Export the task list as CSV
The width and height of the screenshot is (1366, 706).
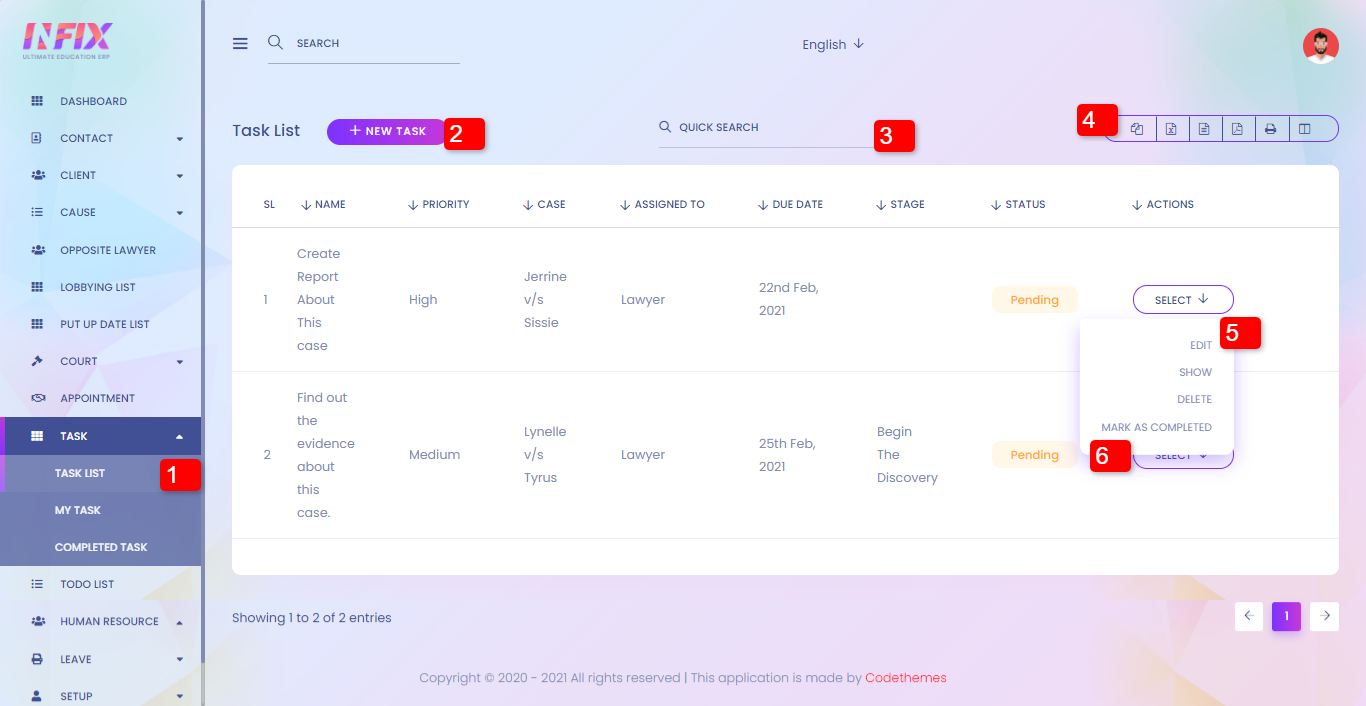pos(1204,129)
